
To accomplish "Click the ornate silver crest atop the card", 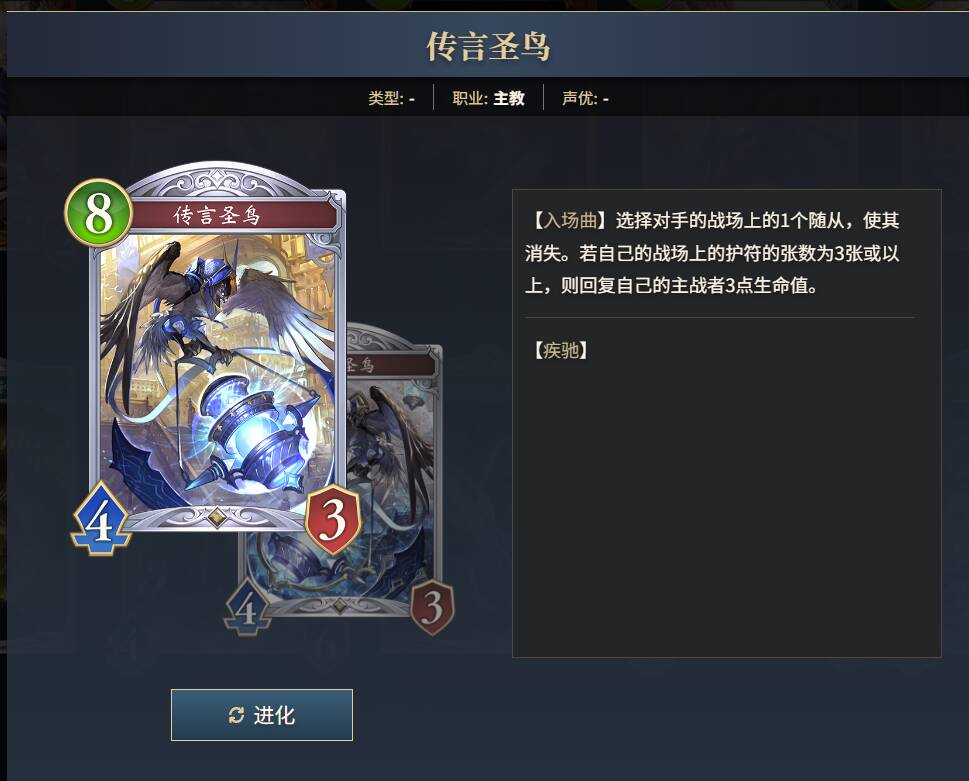I will 219,183.
